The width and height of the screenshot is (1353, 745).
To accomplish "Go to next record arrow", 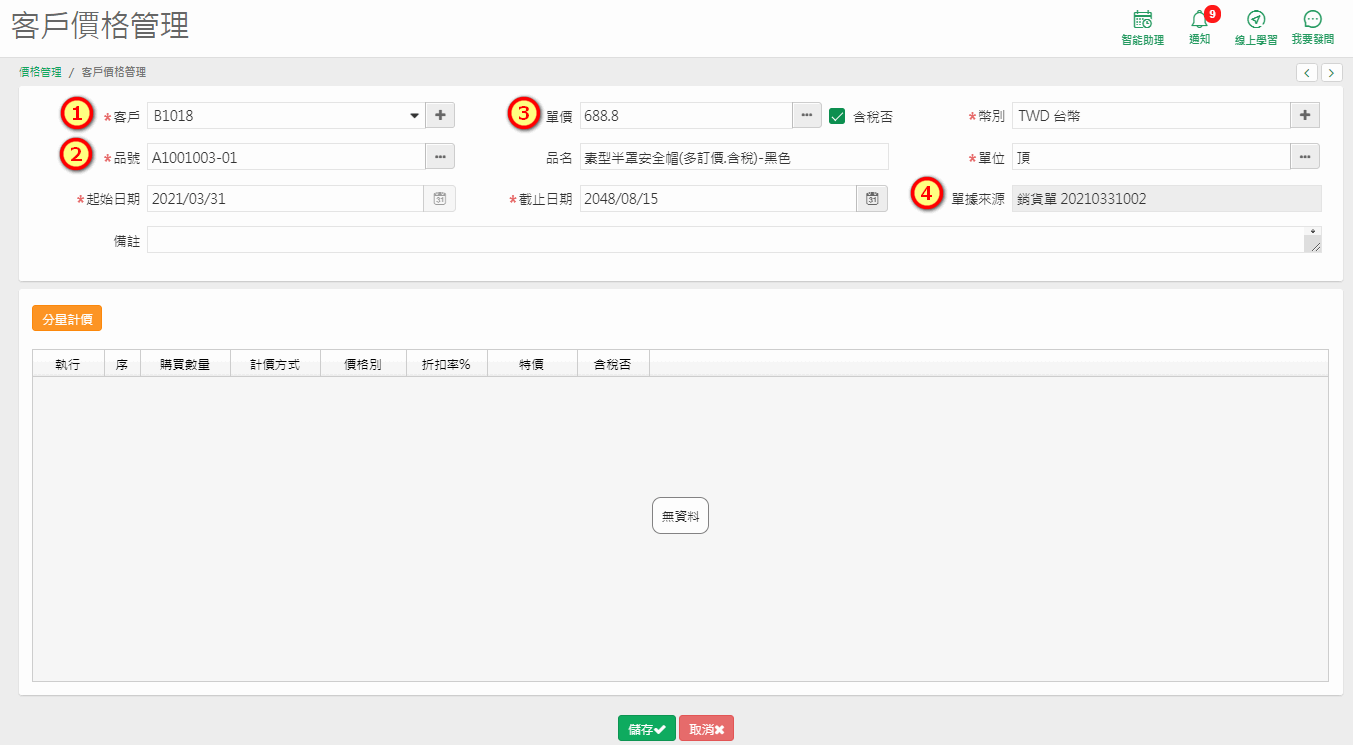I will [1332, 72].
